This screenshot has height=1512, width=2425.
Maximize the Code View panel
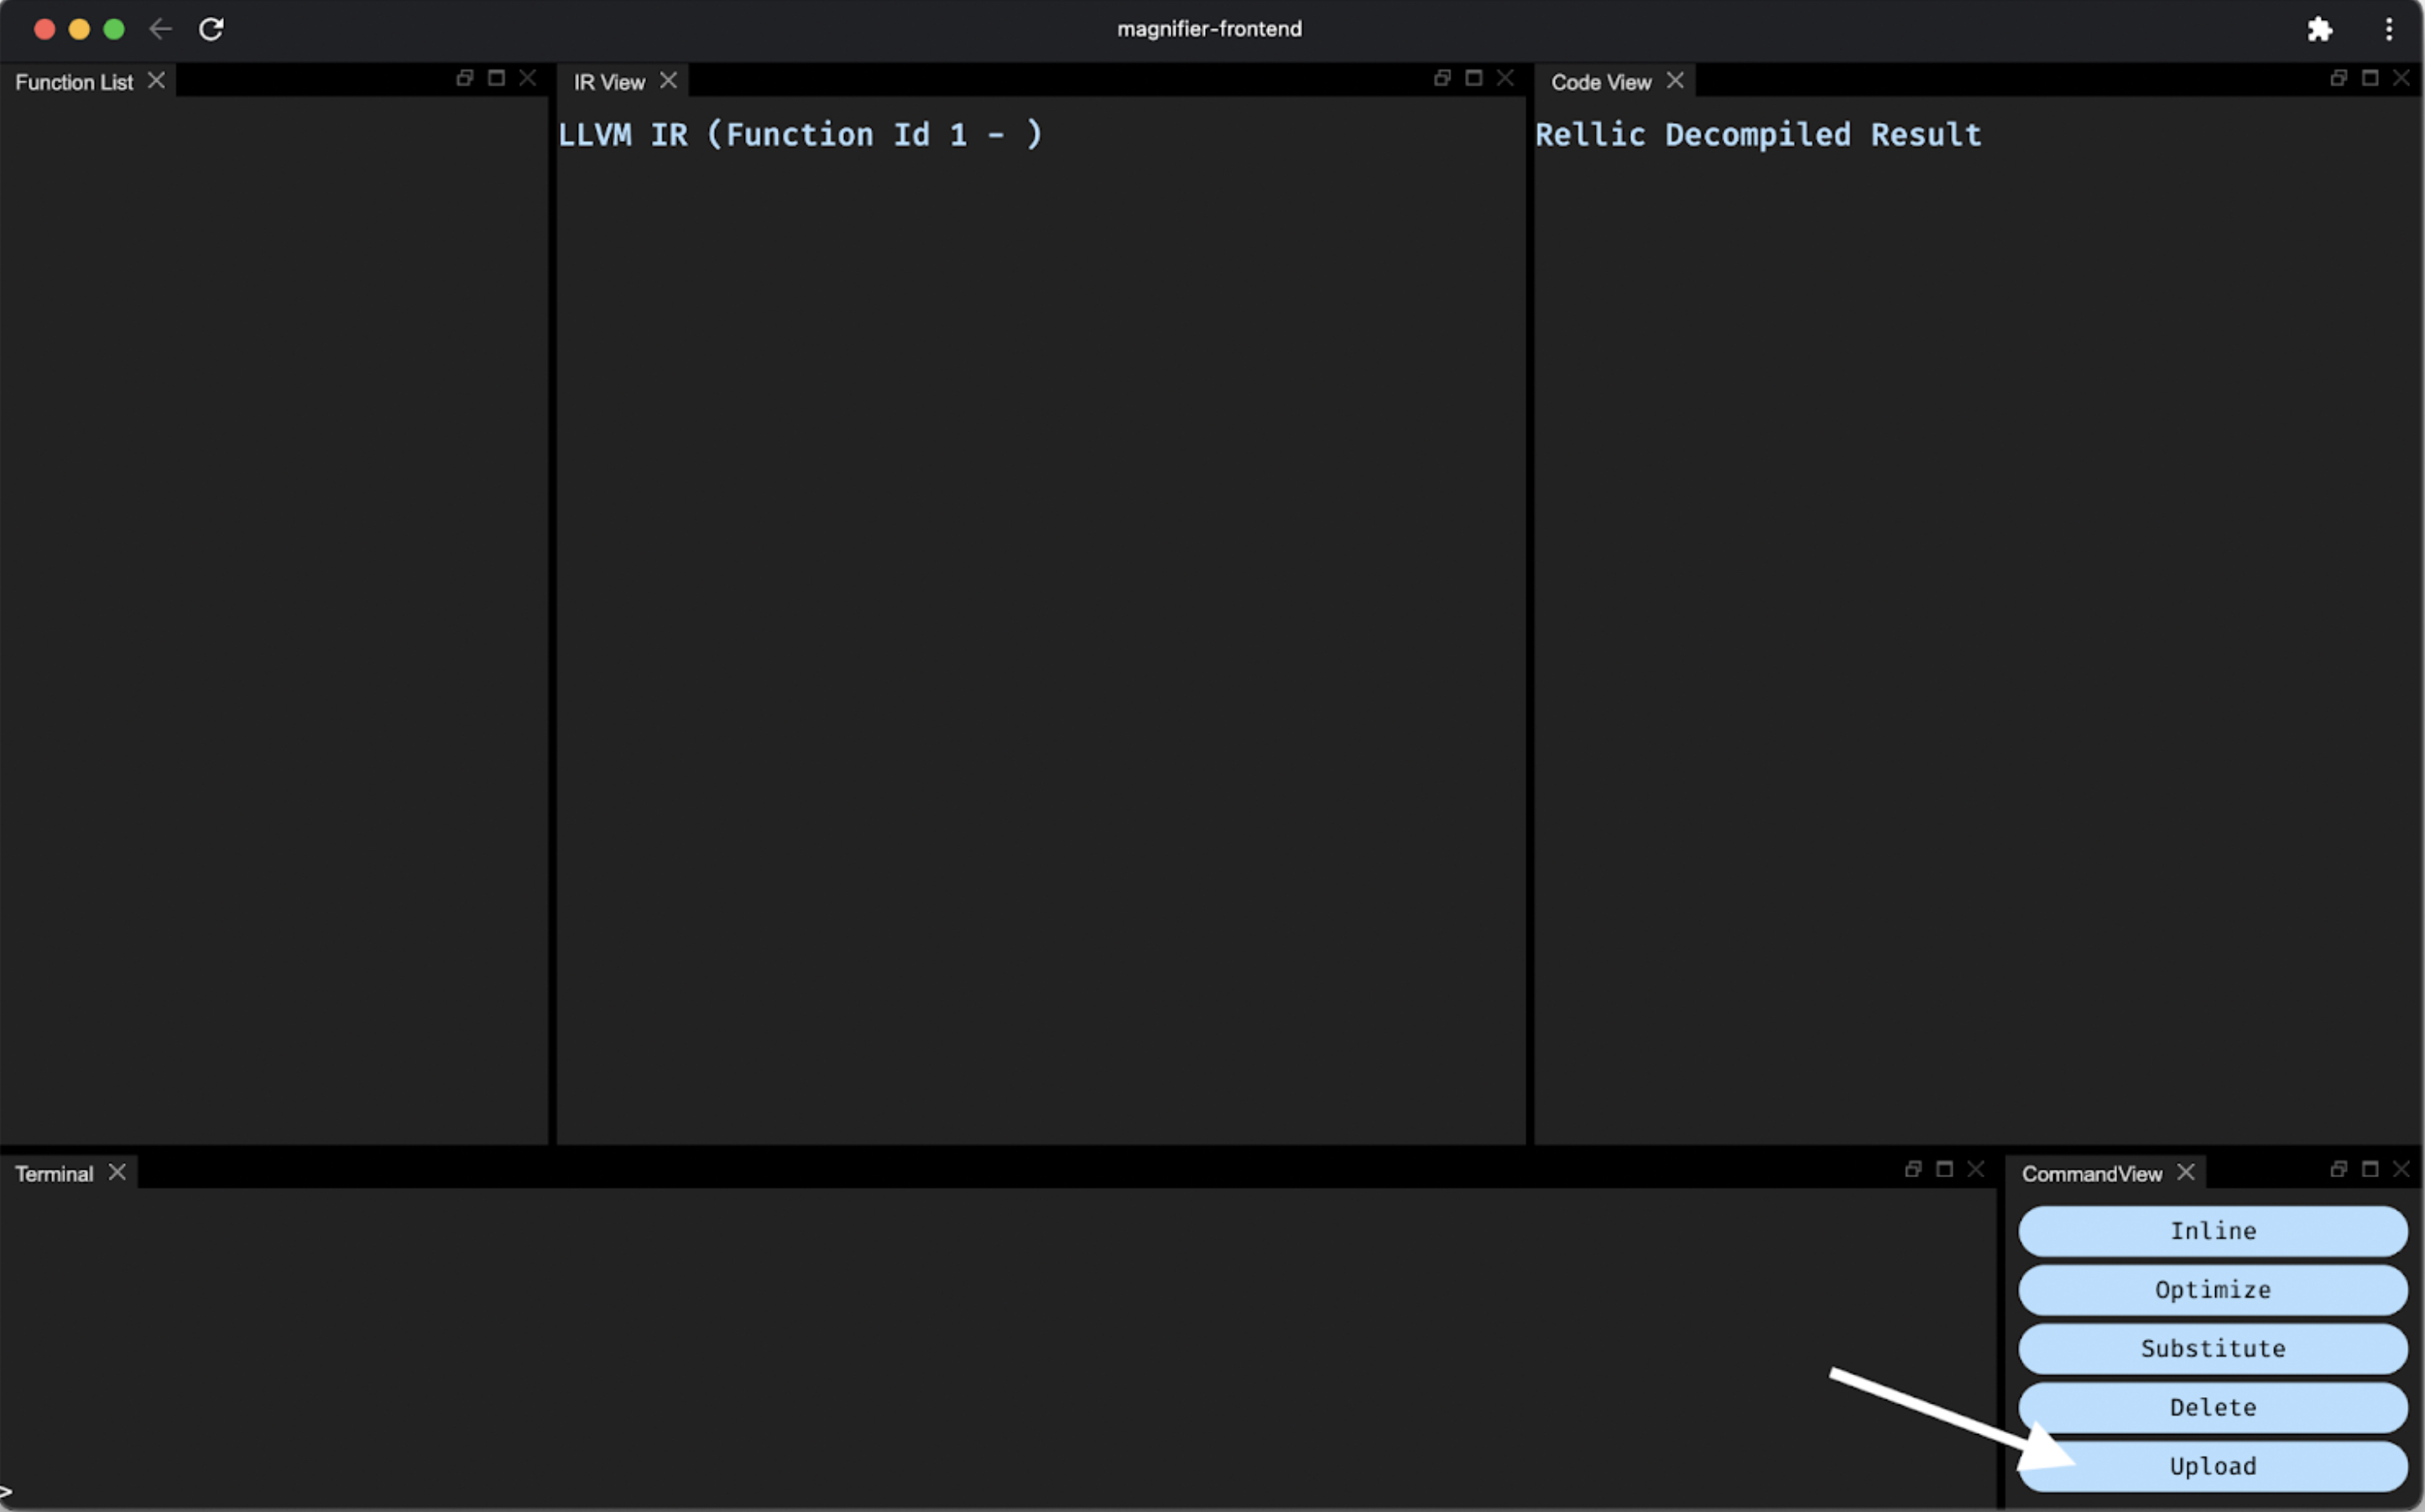pos(2369,78)
